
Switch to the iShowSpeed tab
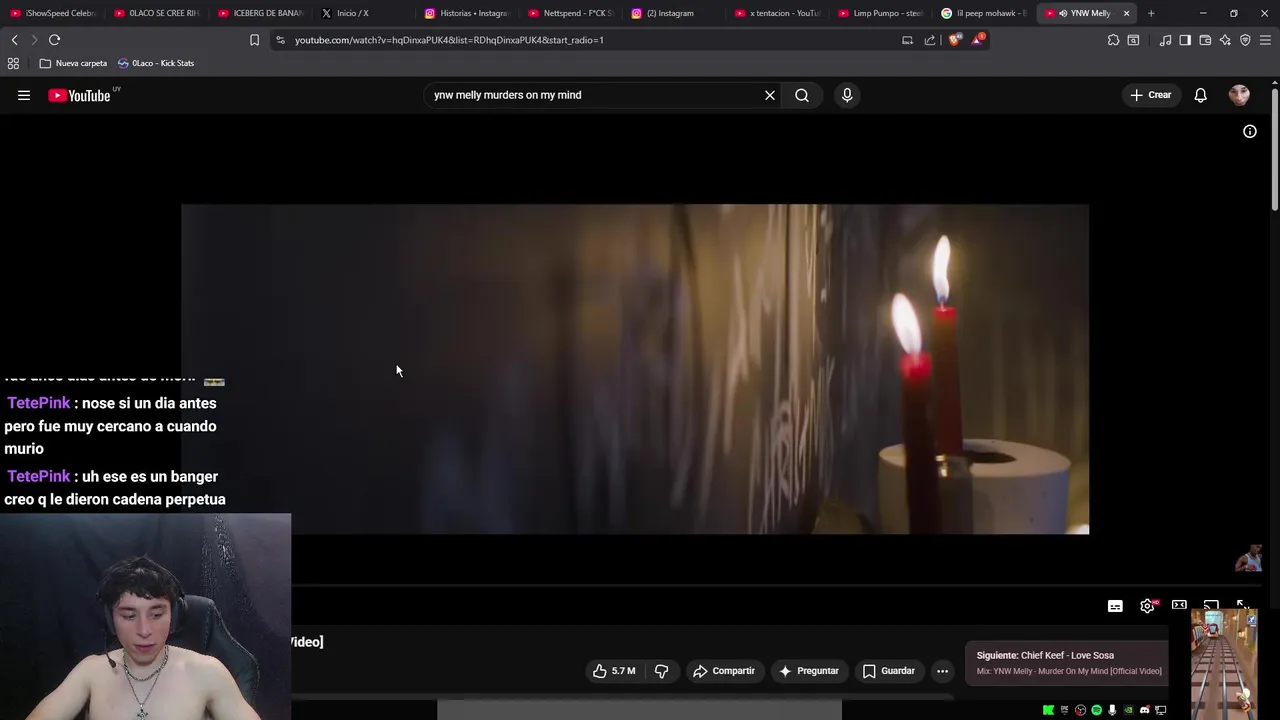click(x=53, y=13)
